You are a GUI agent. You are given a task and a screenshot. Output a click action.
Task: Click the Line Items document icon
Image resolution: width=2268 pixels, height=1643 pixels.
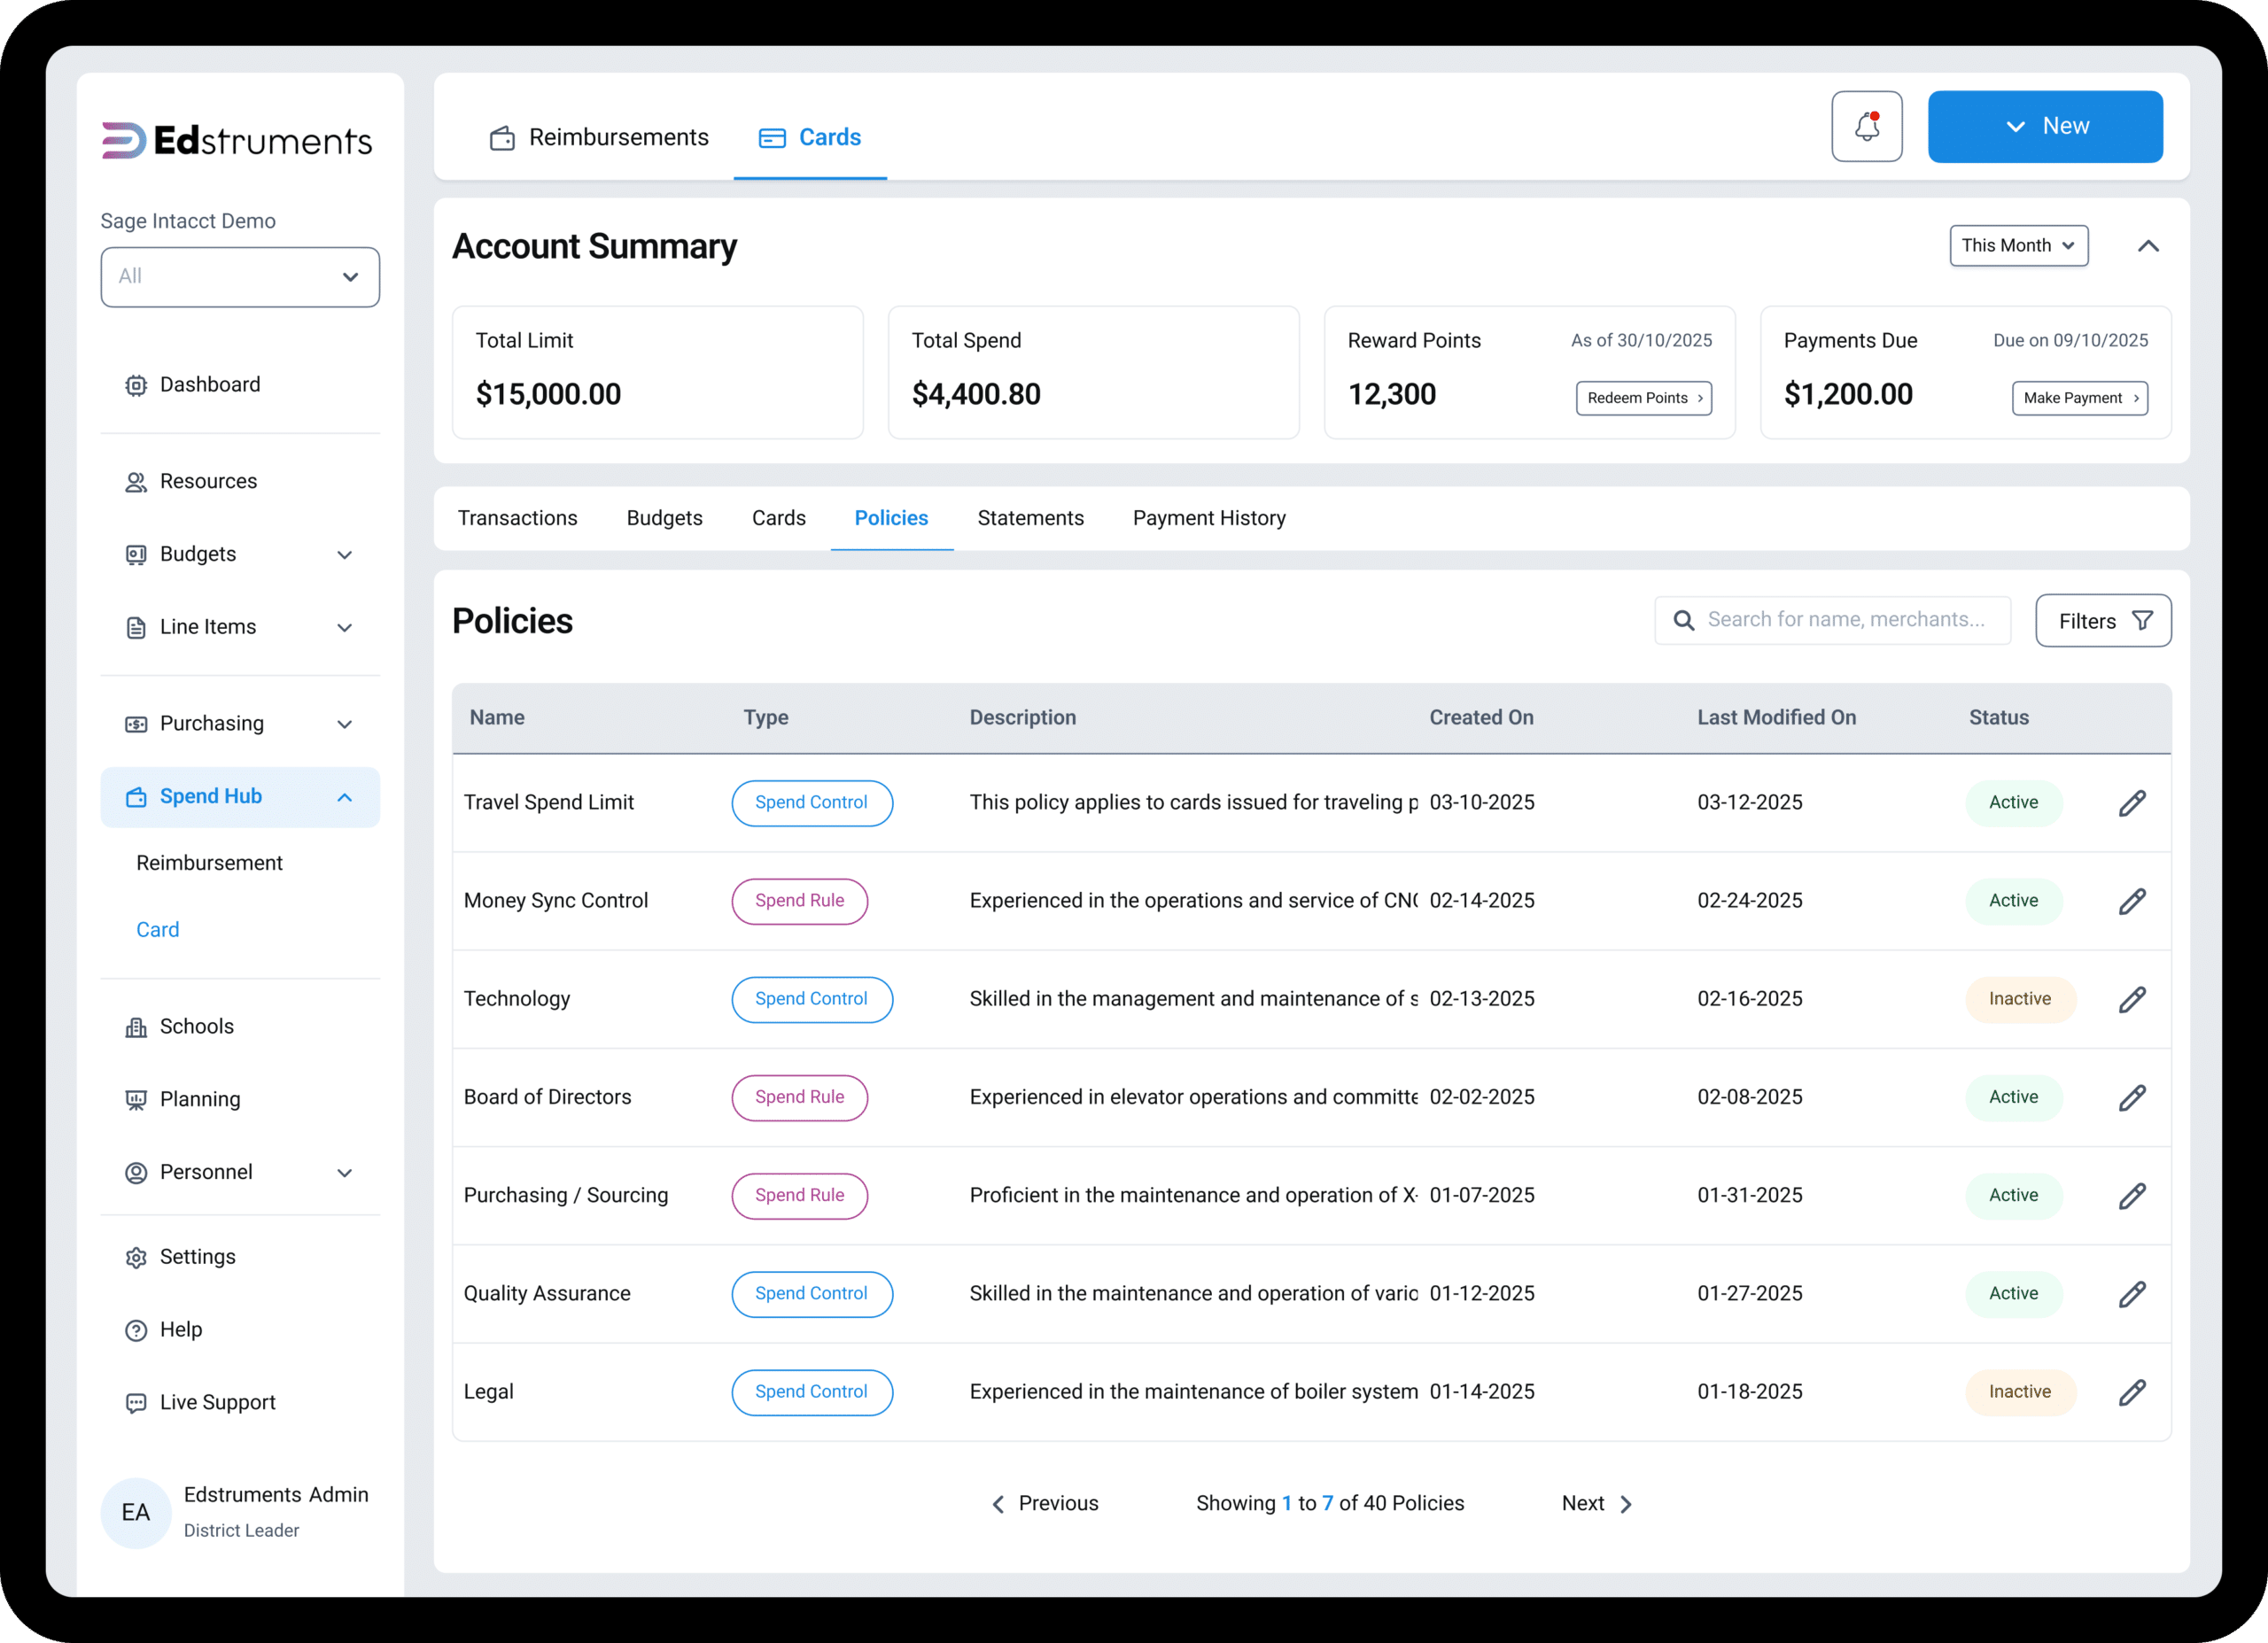tap(136, 628)
